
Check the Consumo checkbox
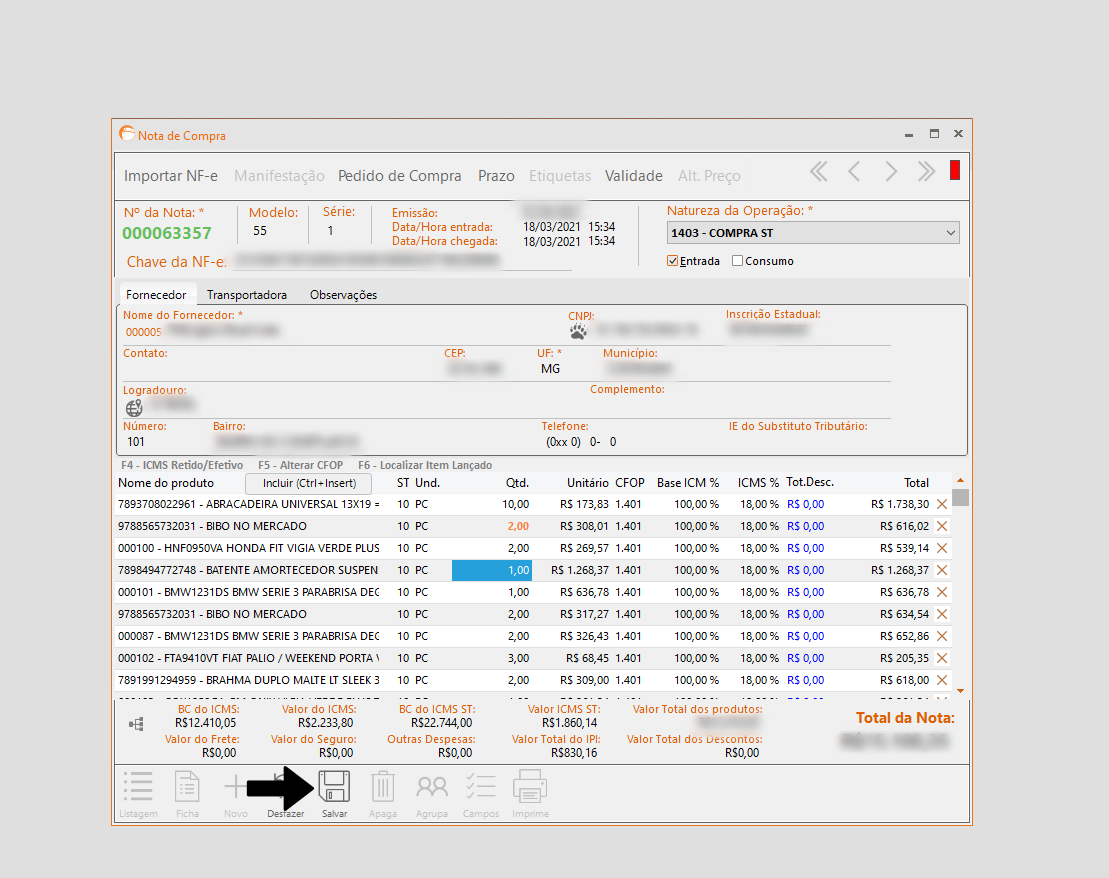coord(737,261)
